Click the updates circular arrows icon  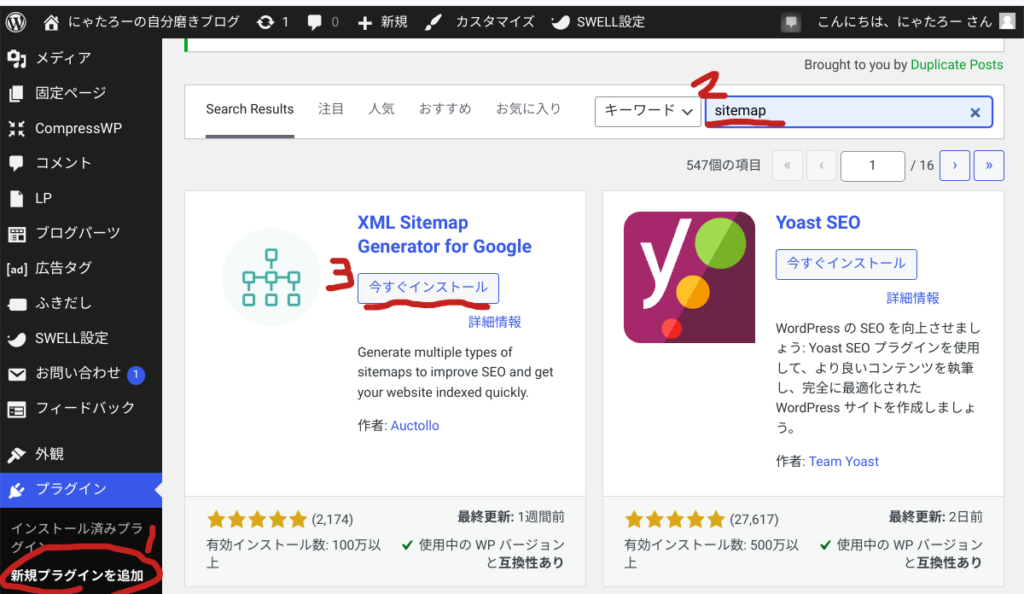[x=266, y=21]
